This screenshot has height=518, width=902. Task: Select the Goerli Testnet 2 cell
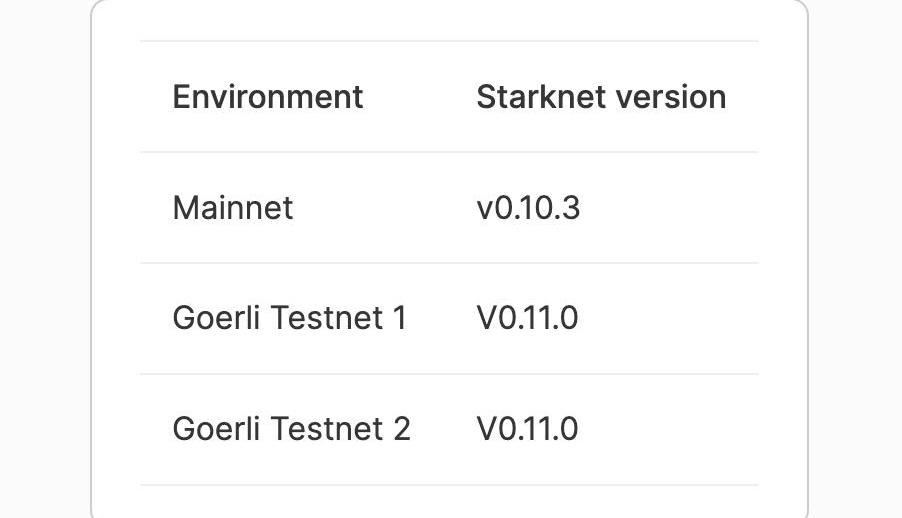[291, 429]
